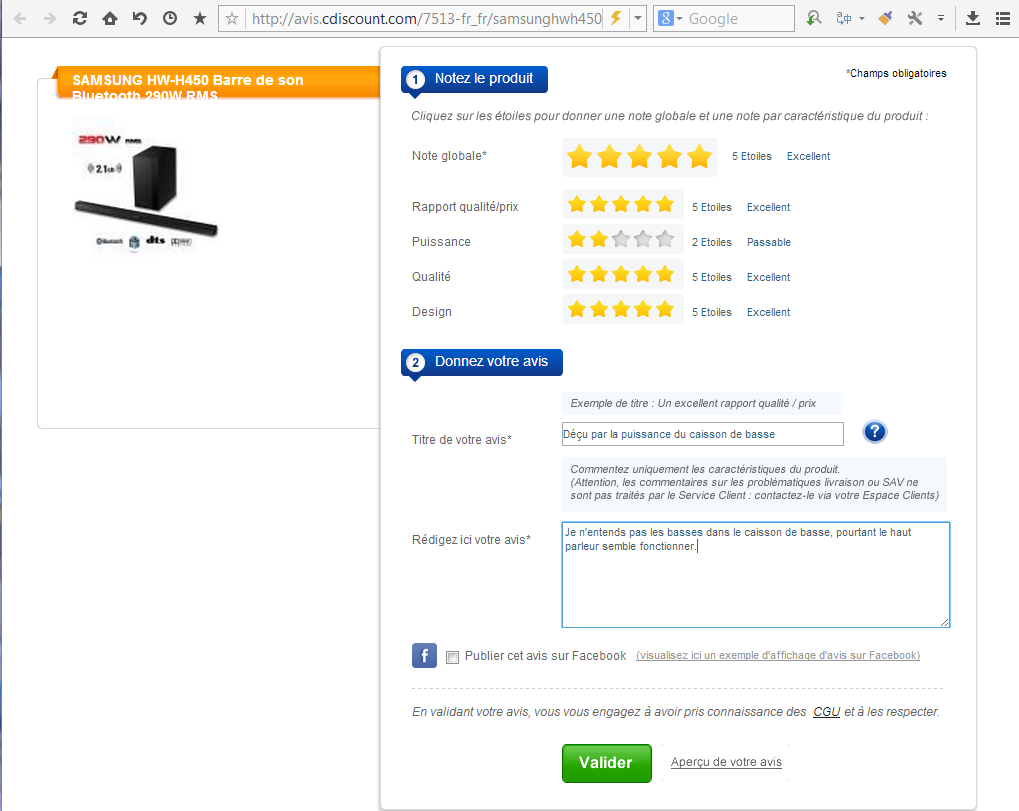Open the Google search engine selector
The image size is (1019, 811).
(x=670, y=18)
